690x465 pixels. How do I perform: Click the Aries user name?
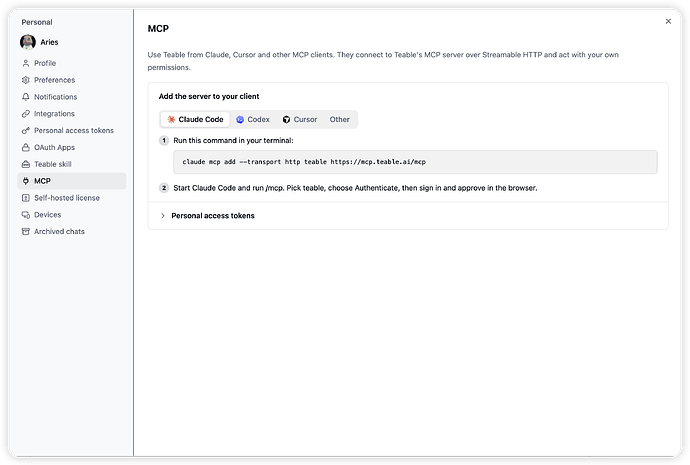click(49, 42)
